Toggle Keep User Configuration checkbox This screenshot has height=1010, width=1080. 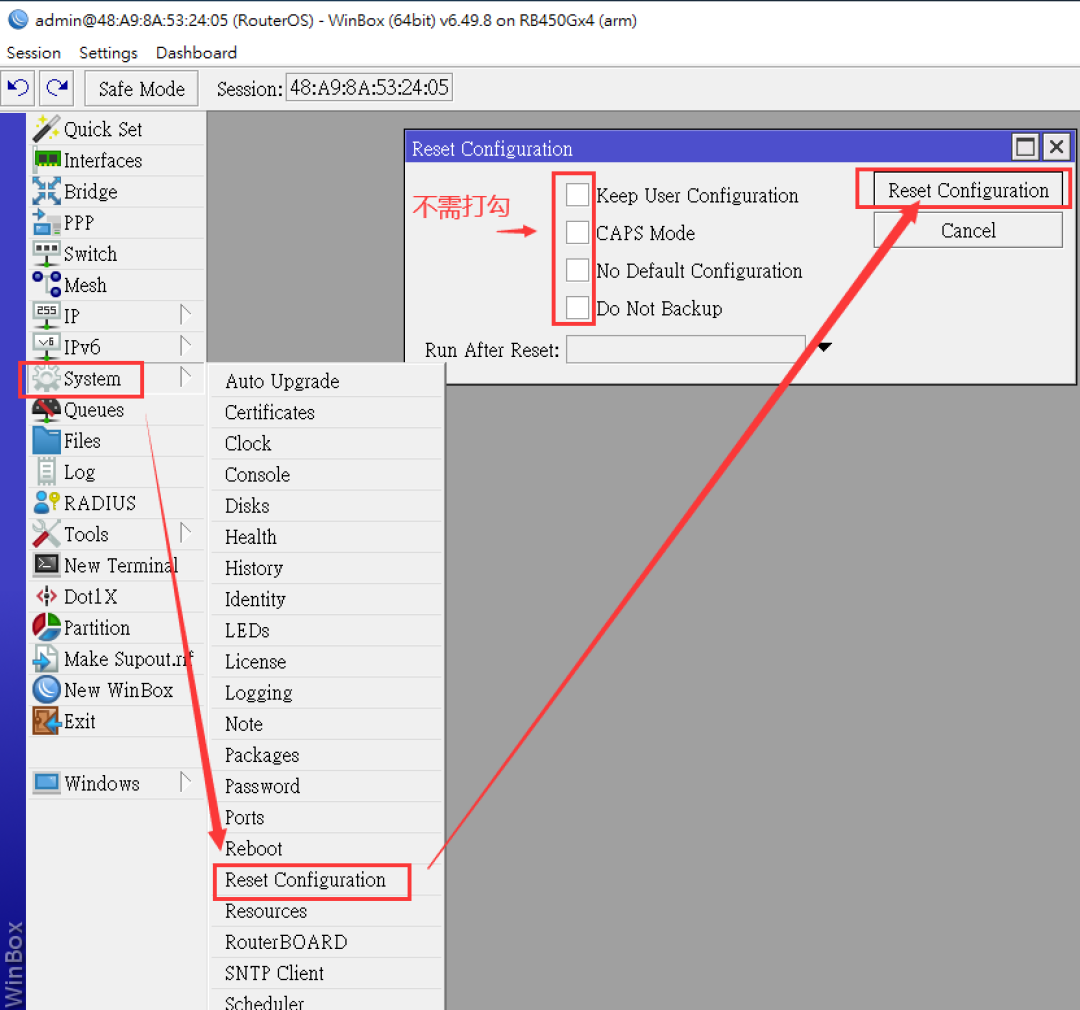577,195
